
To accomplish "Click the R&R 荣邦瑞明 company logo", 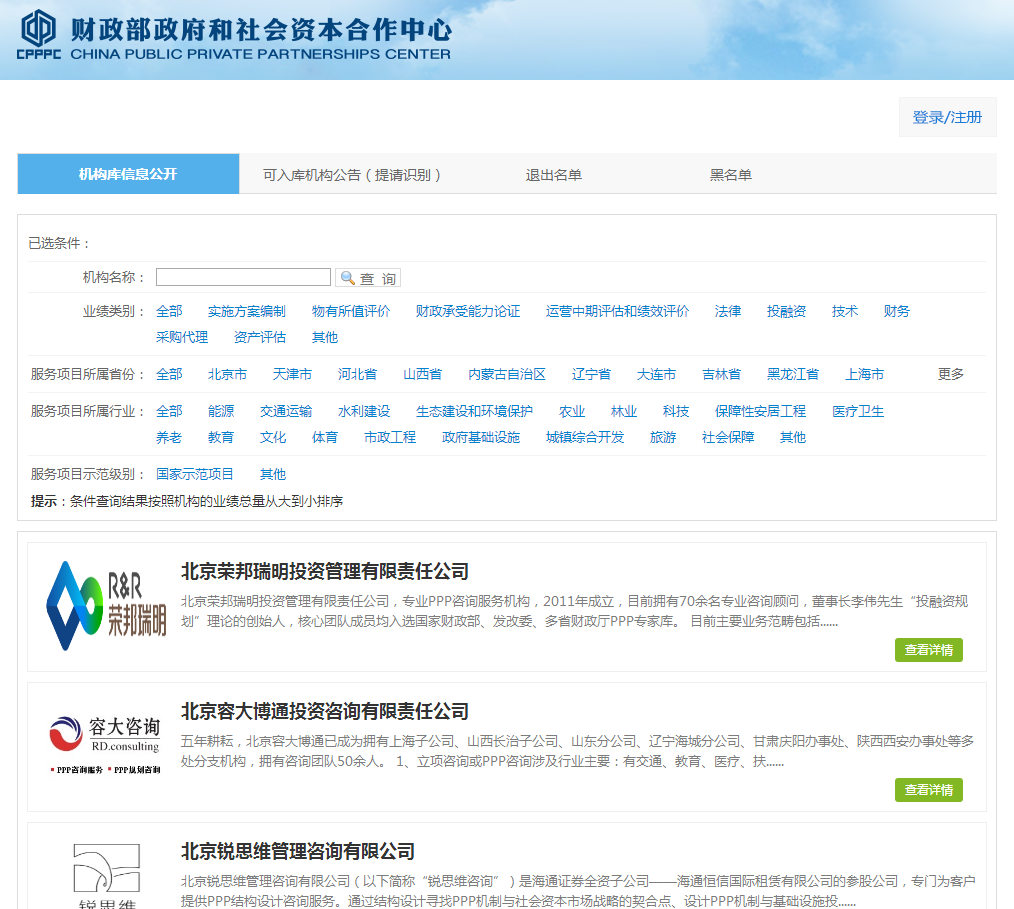I will pyautogui.click(x=107, y=606).
